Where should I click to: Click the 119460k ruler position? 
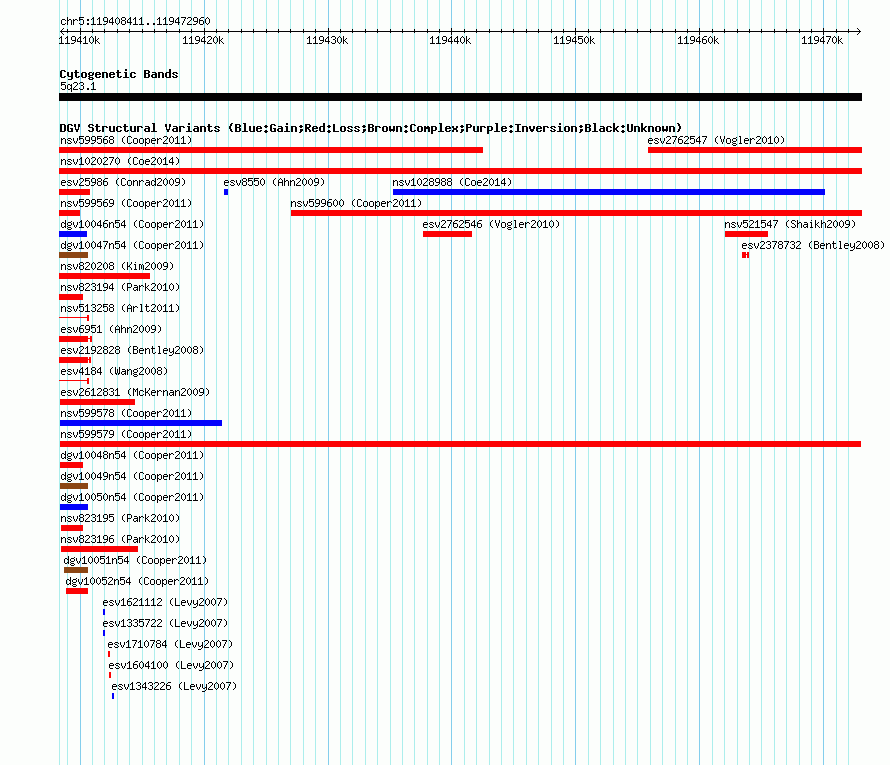coord(698,40)
